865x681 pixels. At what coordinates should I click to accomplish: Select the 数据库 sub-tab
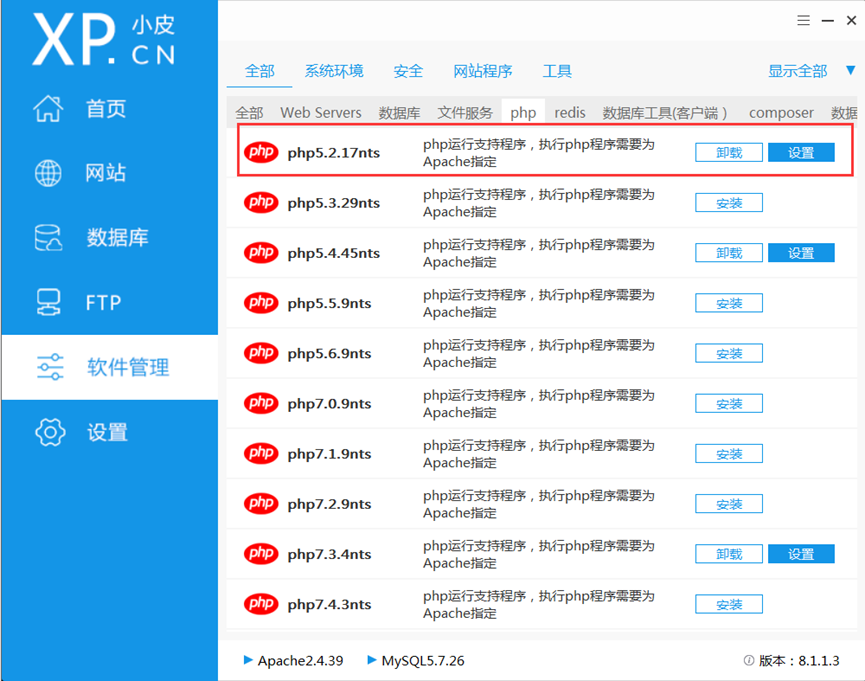coord(399,113)
